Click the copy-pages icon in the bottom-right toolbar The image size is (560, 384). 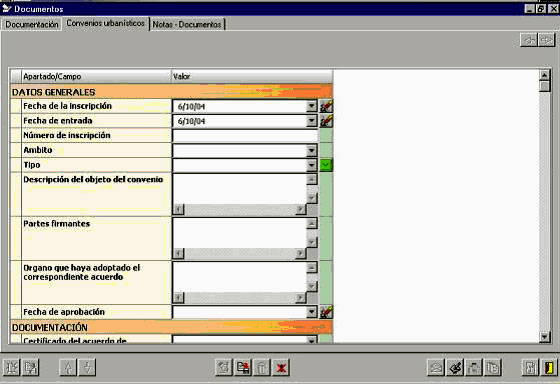[x=493, y=367]
